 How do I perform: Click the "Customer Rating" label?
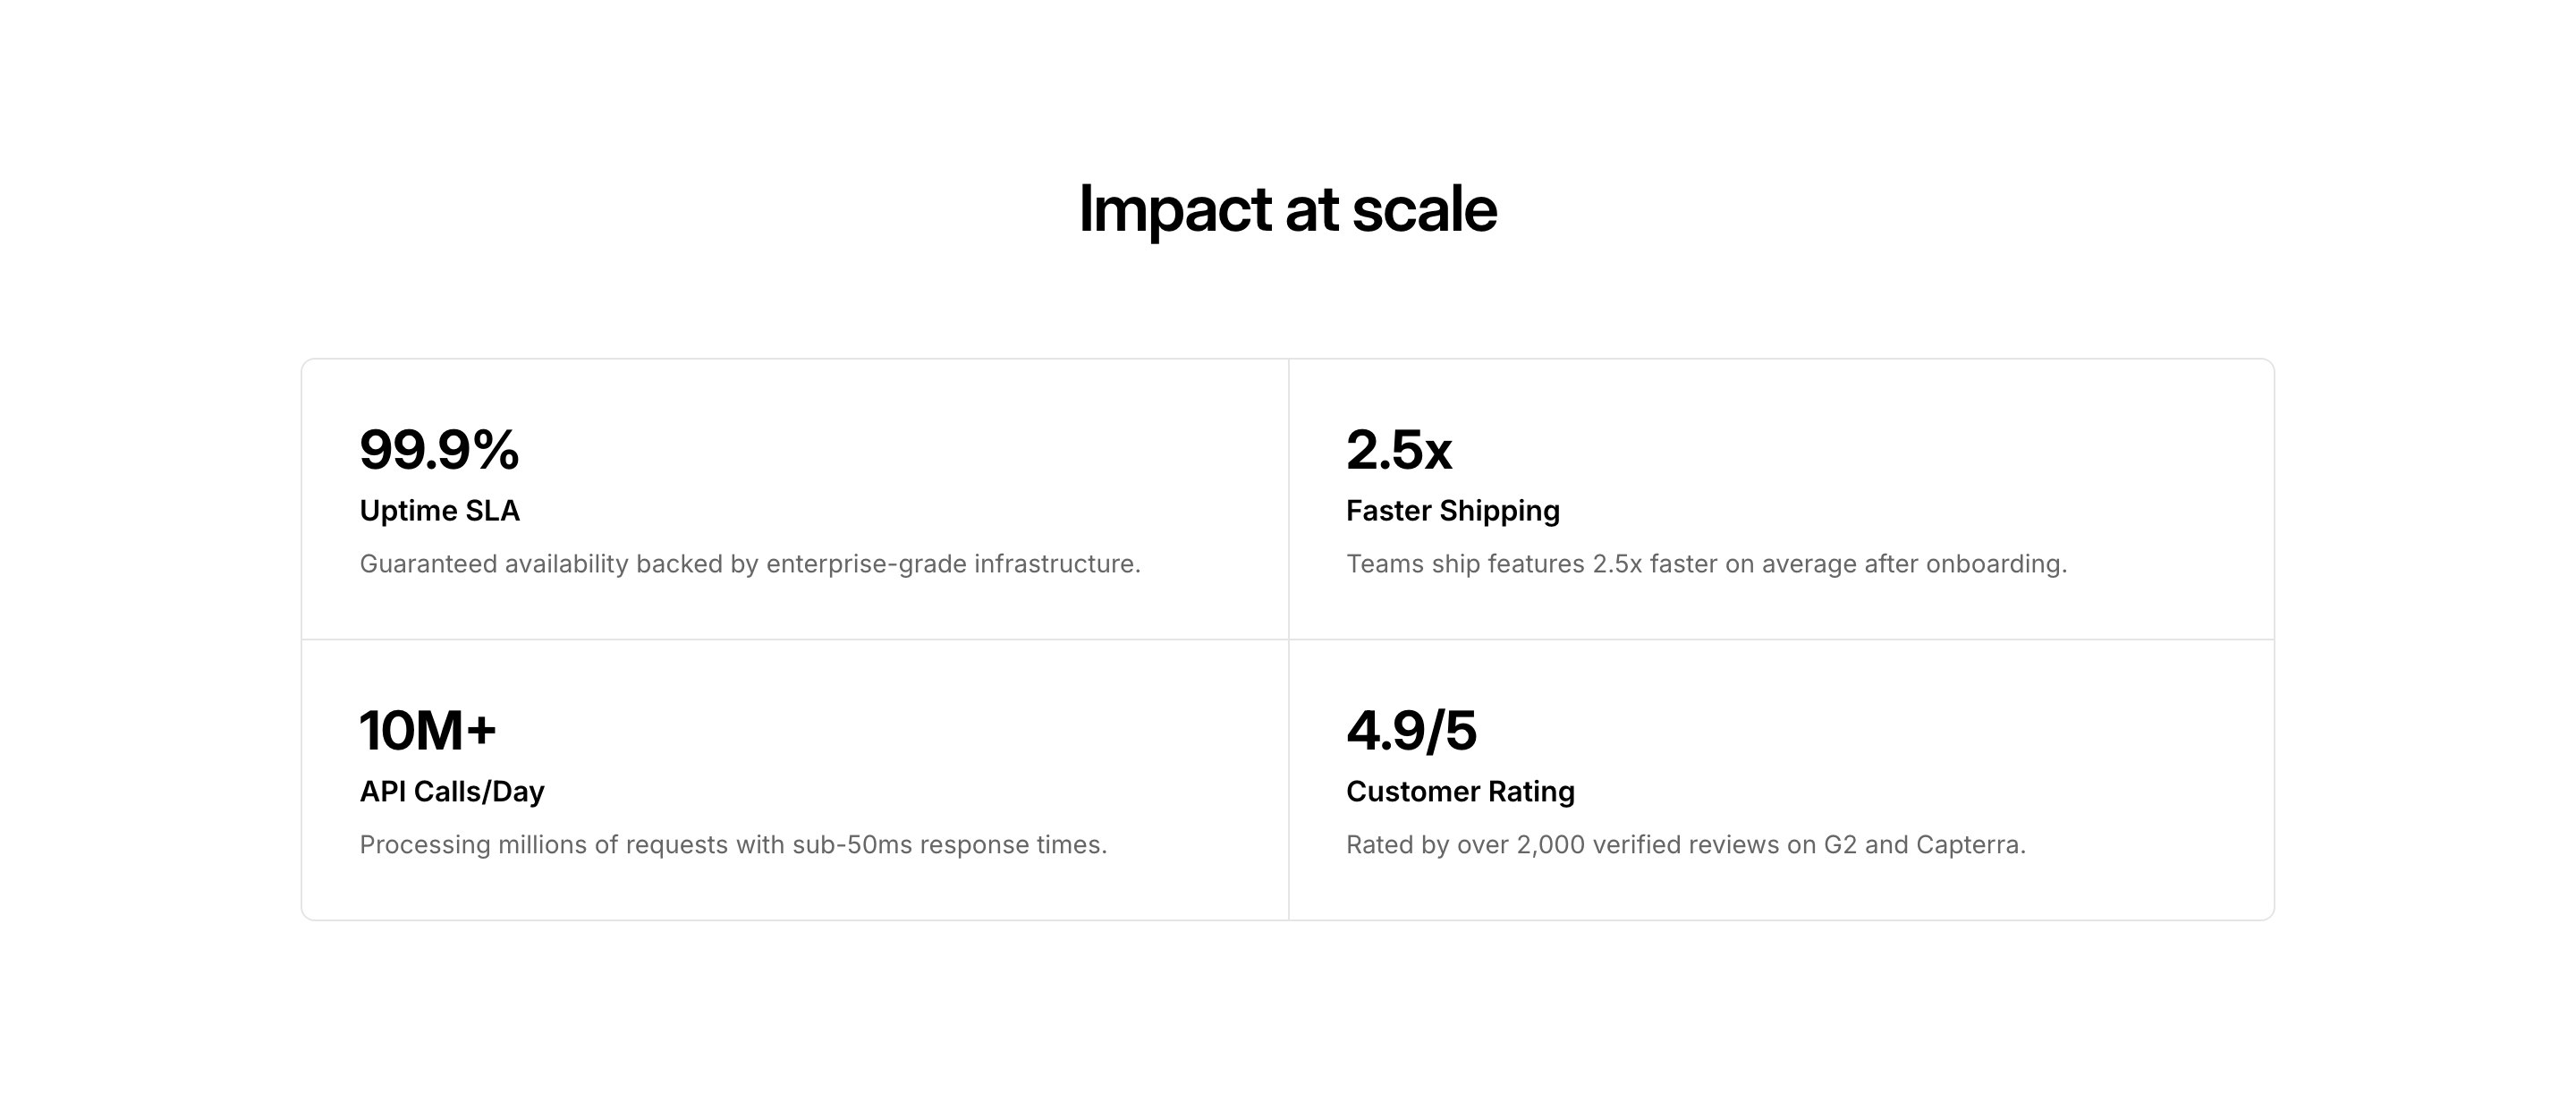(1459, 792)
